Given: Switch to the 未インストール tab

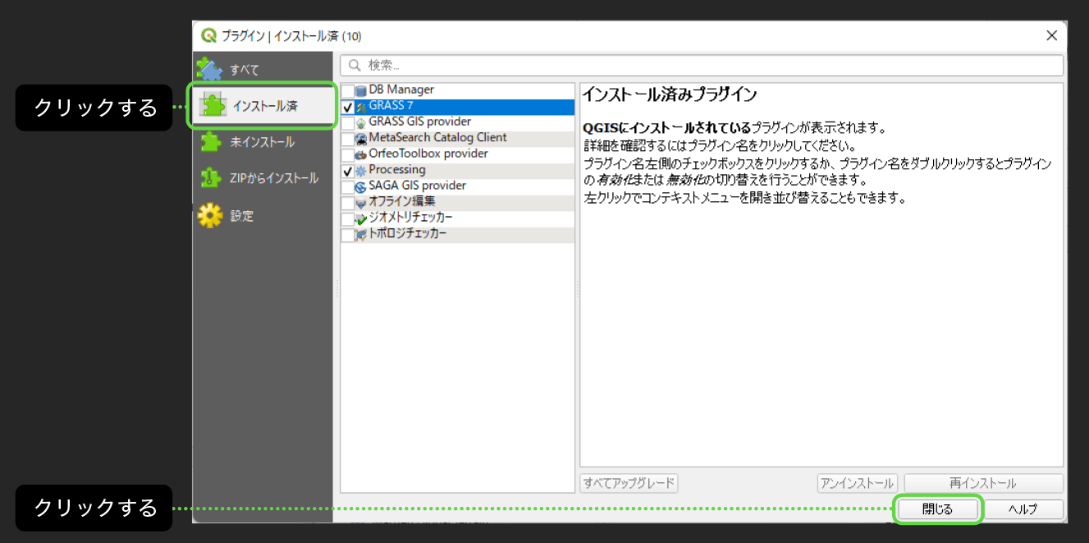Looking at the screenshot, I should tap(263, 142).
